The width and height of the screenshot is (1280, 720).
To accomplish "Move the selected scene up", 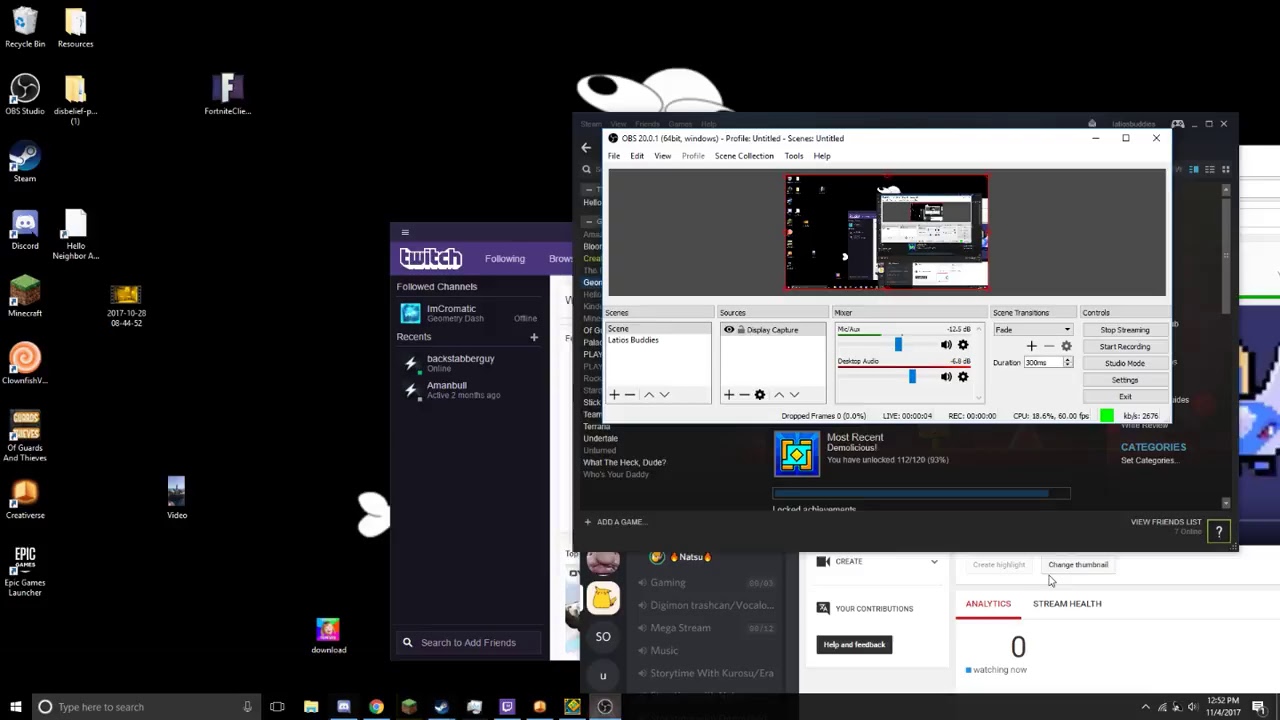I will pos(649,395).
